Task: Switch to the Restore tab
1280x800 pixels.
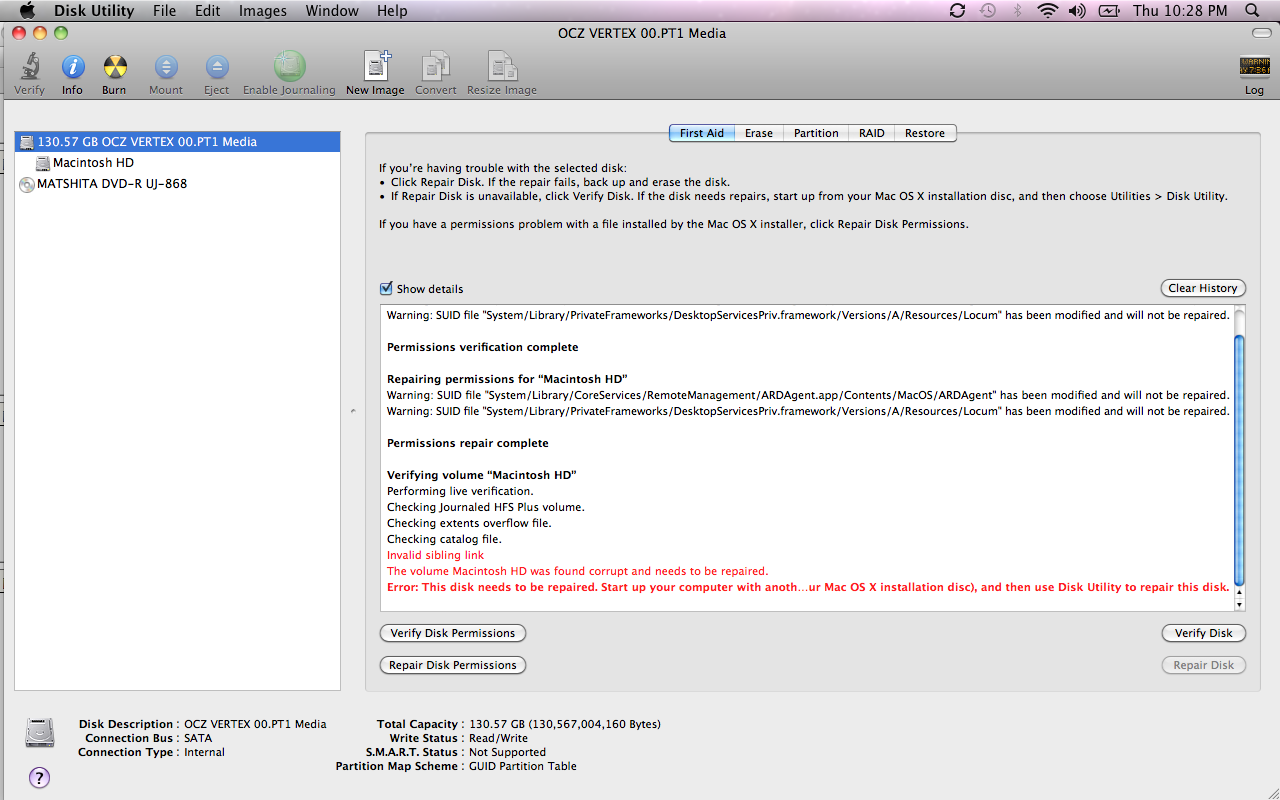Action: click(925, 133)
